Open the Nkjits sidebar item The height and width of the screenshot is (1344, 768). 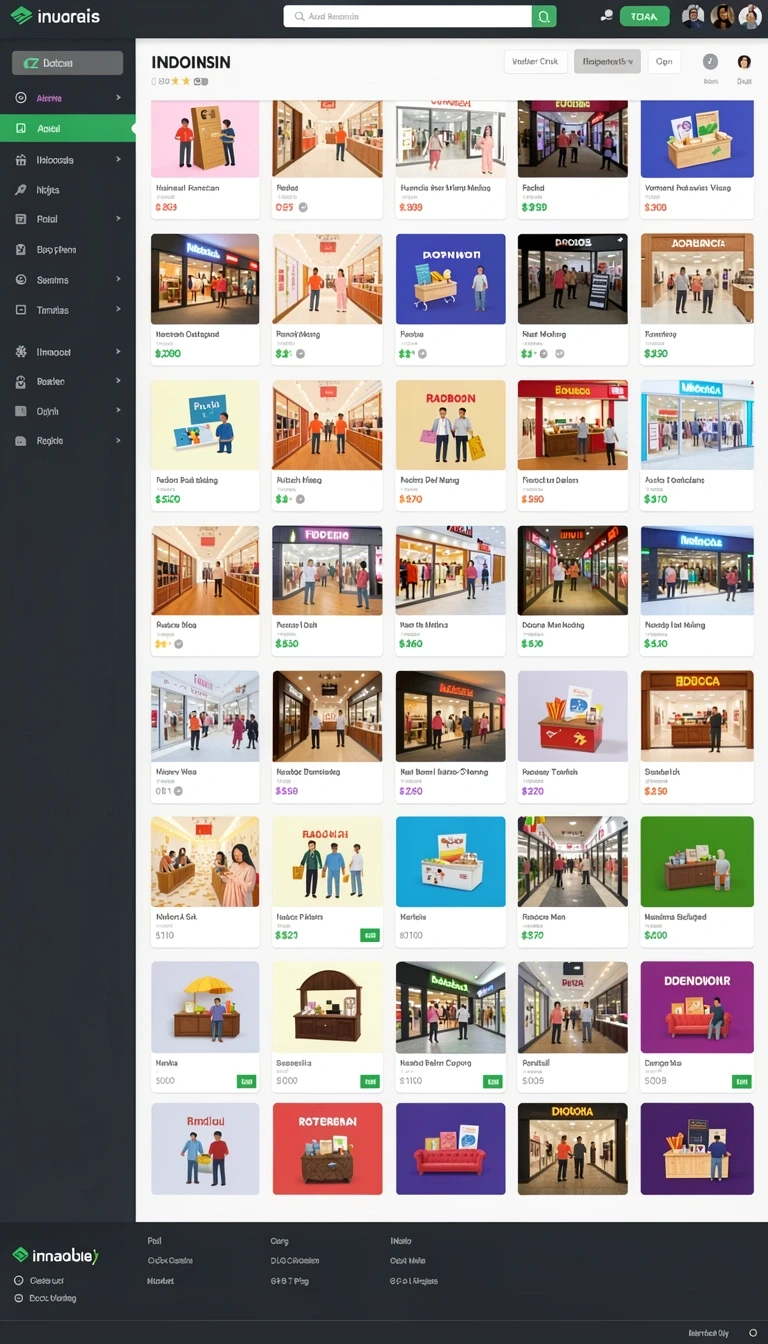click(67, 190)
